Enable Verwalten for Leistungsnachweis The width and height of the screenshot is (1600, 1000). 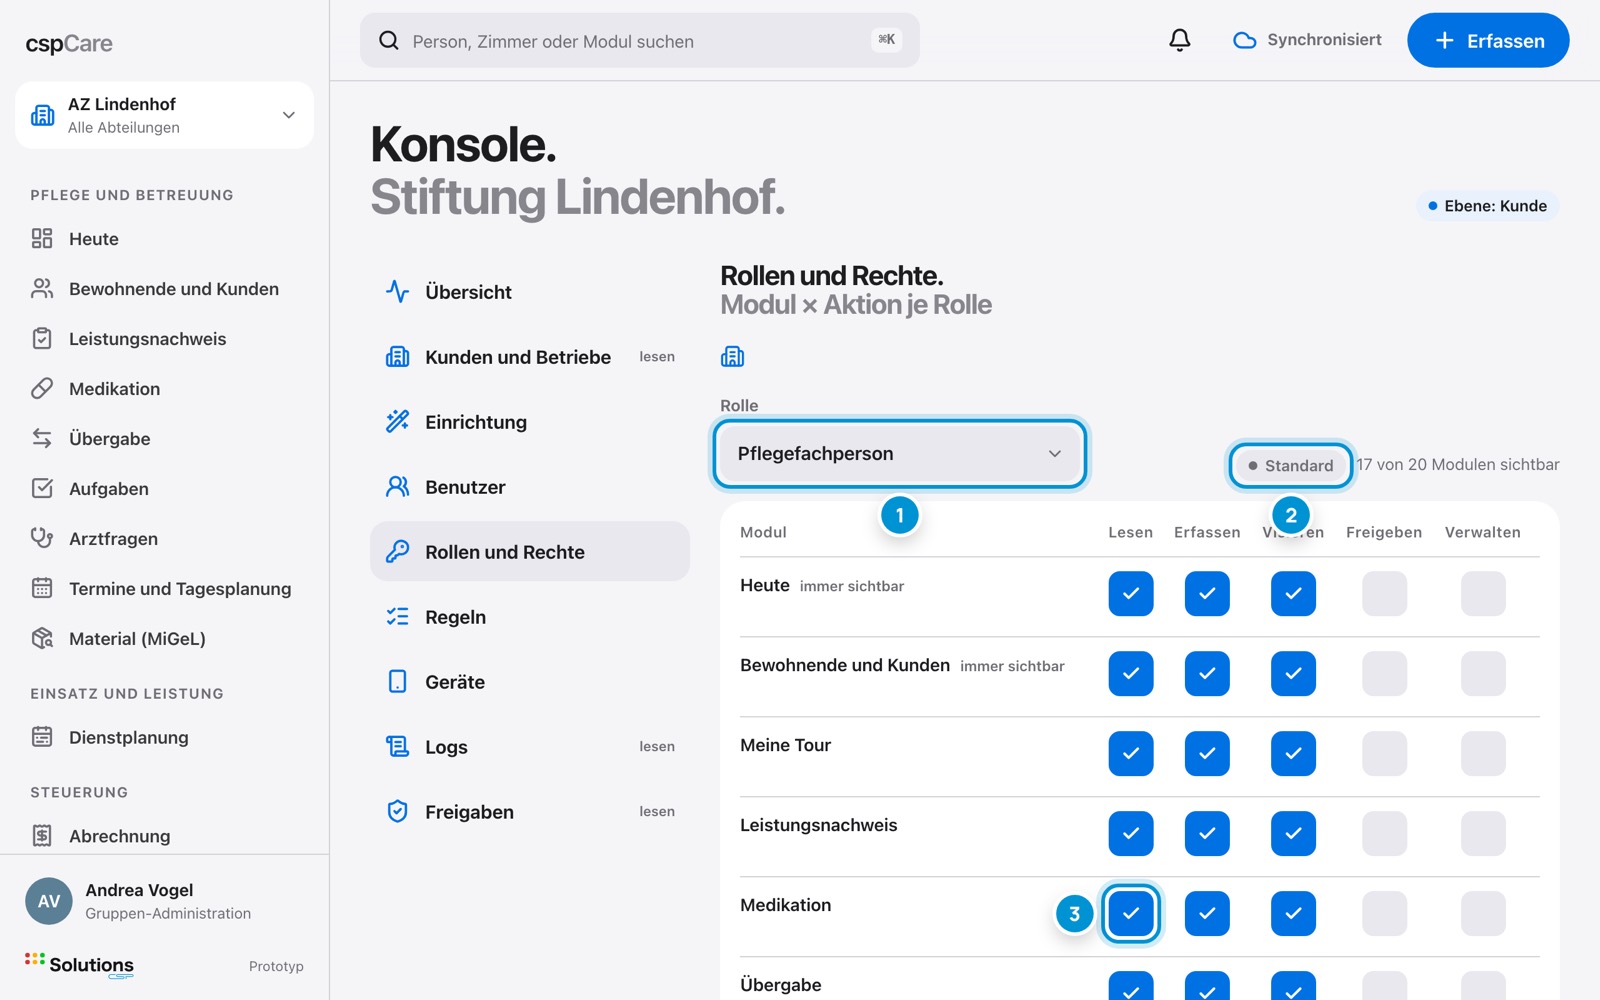[x=1483, y=833]
